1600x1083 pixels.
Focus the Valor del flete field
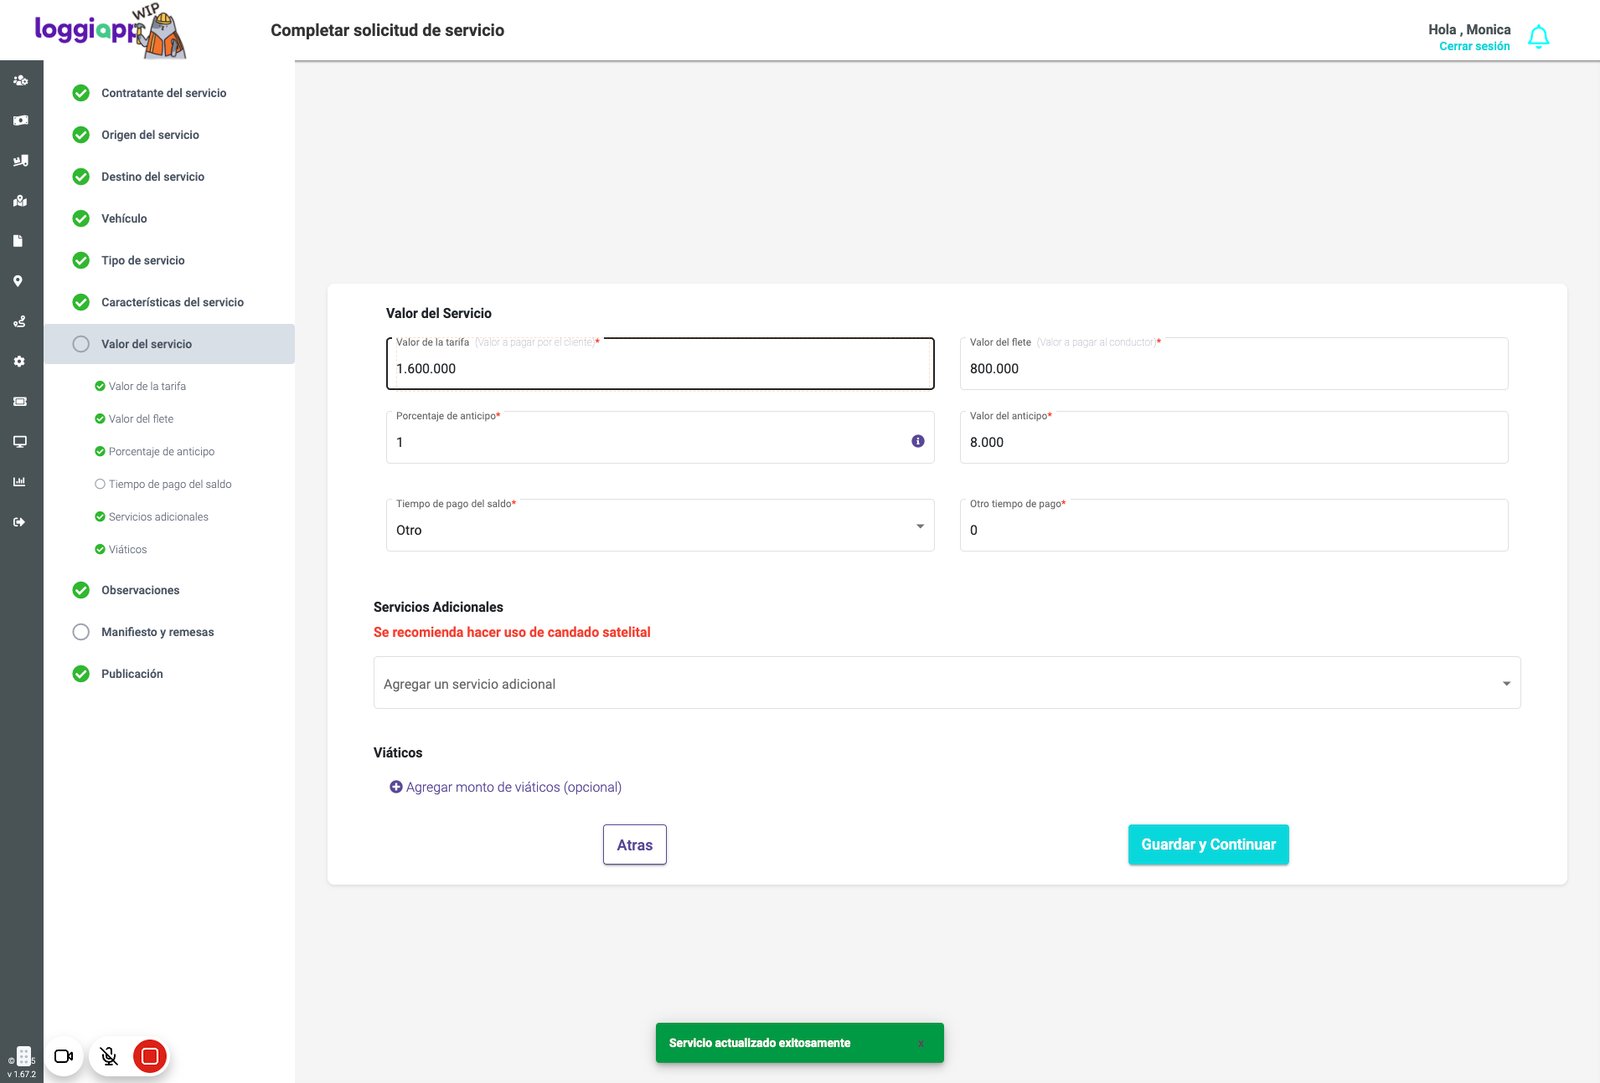click(x=1234, y=364)
